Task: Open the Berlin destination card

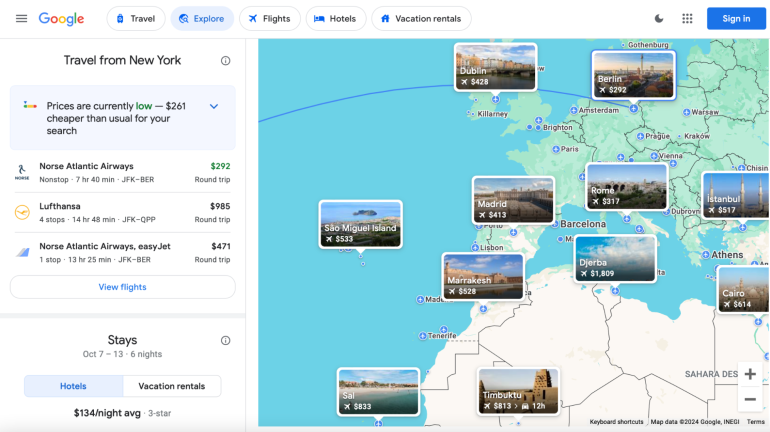Action: [632, 74]
